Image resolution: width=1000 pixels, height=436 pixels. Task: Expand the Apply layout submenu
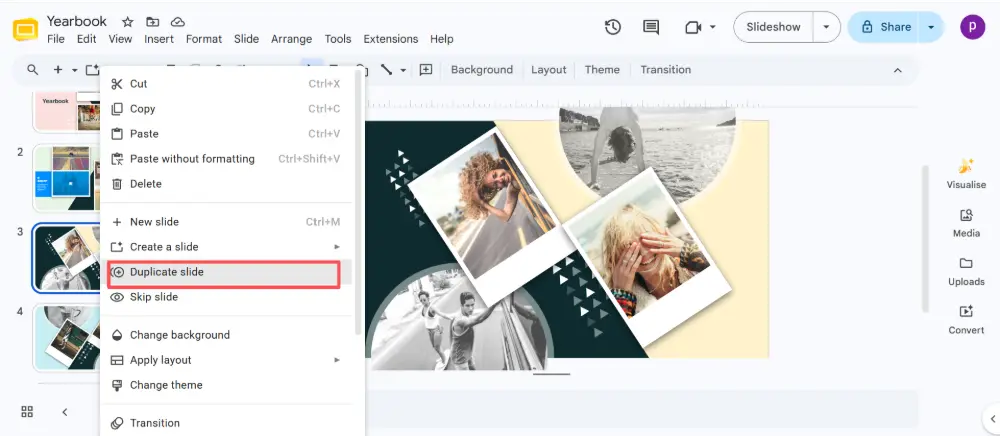[226, 360]
